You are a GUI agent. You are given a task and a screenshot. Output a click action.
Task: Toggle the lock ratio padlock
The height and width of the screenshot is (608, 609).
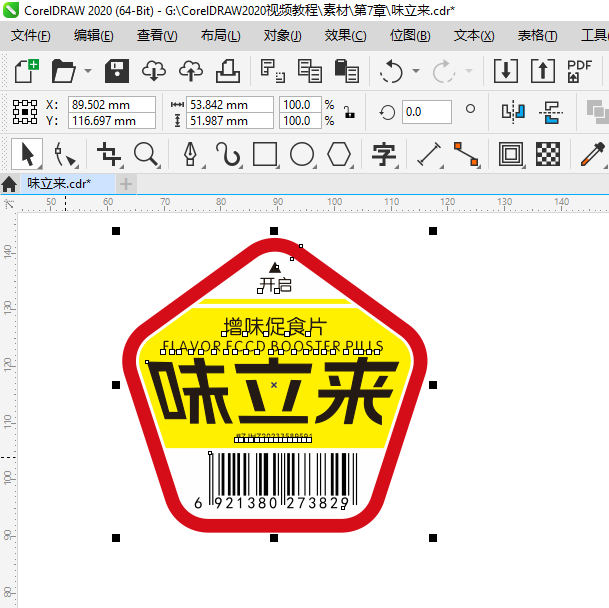click(x=350, y=112)
